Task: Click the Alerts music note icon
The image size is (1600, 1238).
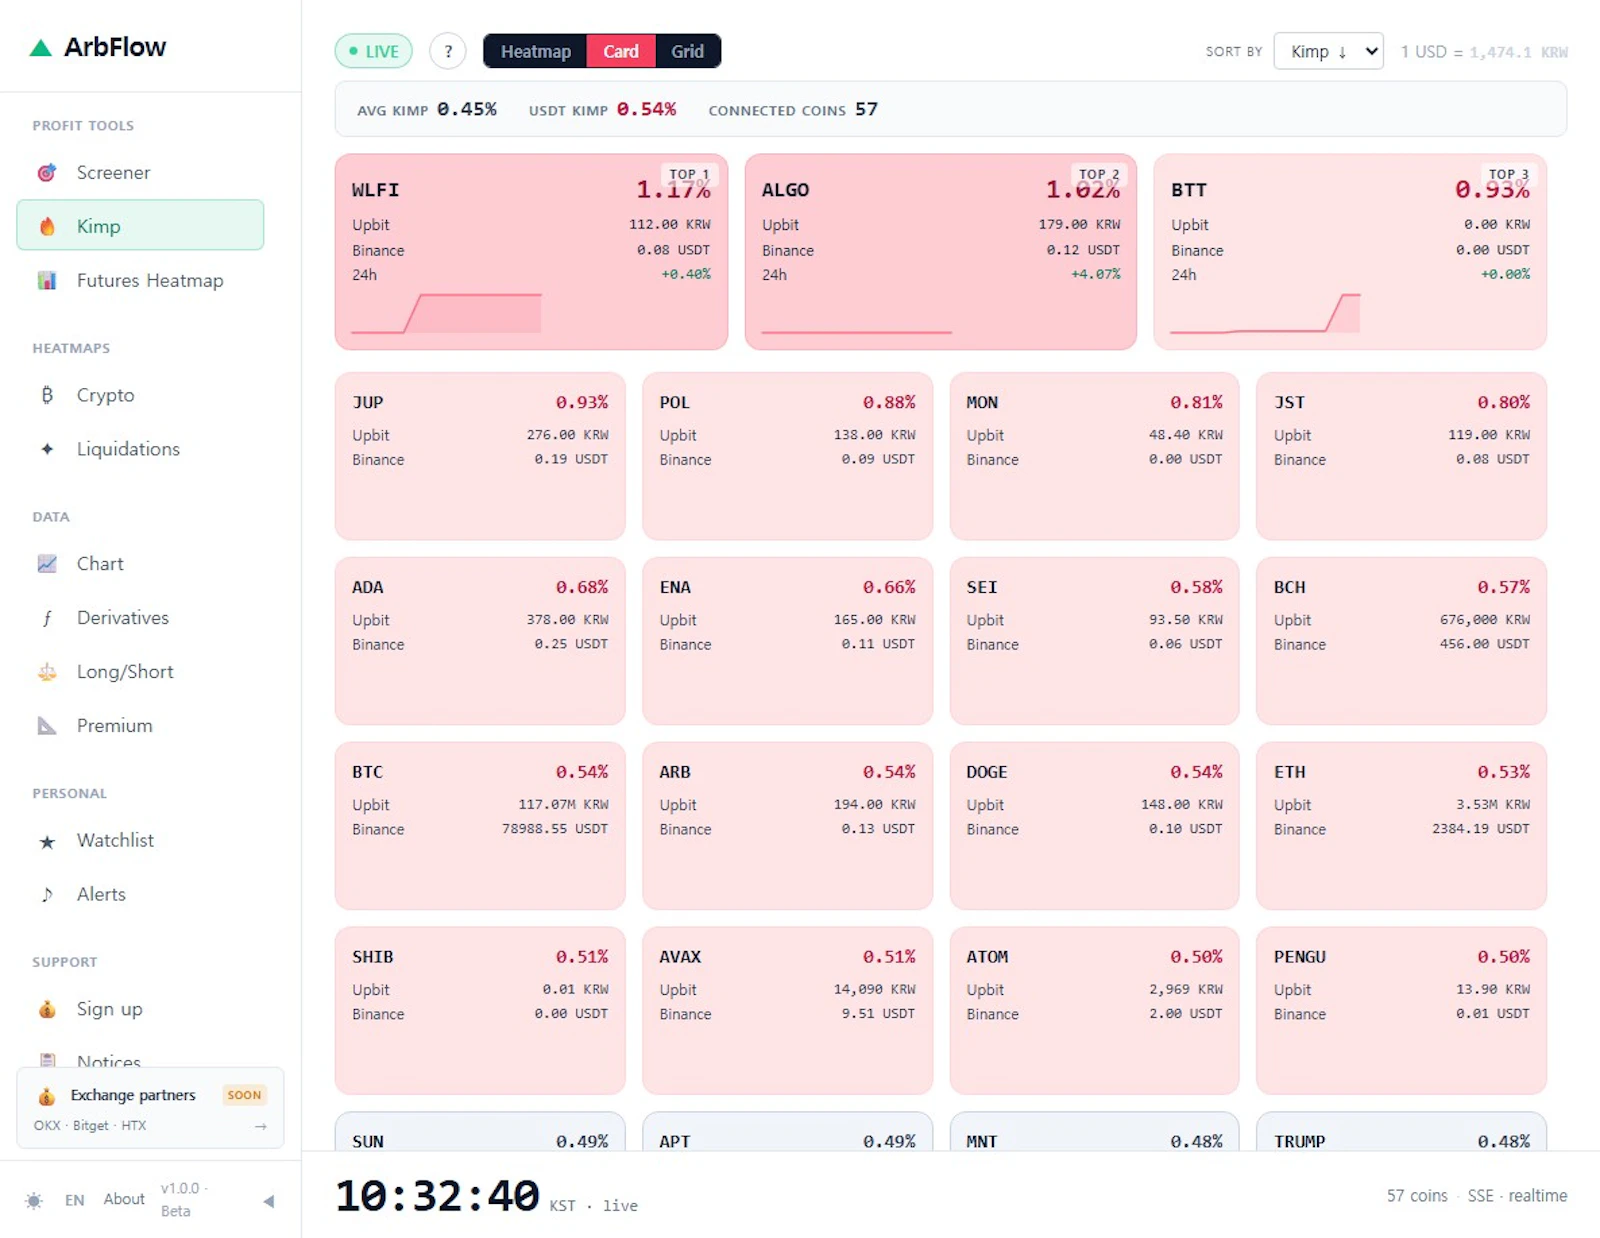Action: [x=47, y=895]
